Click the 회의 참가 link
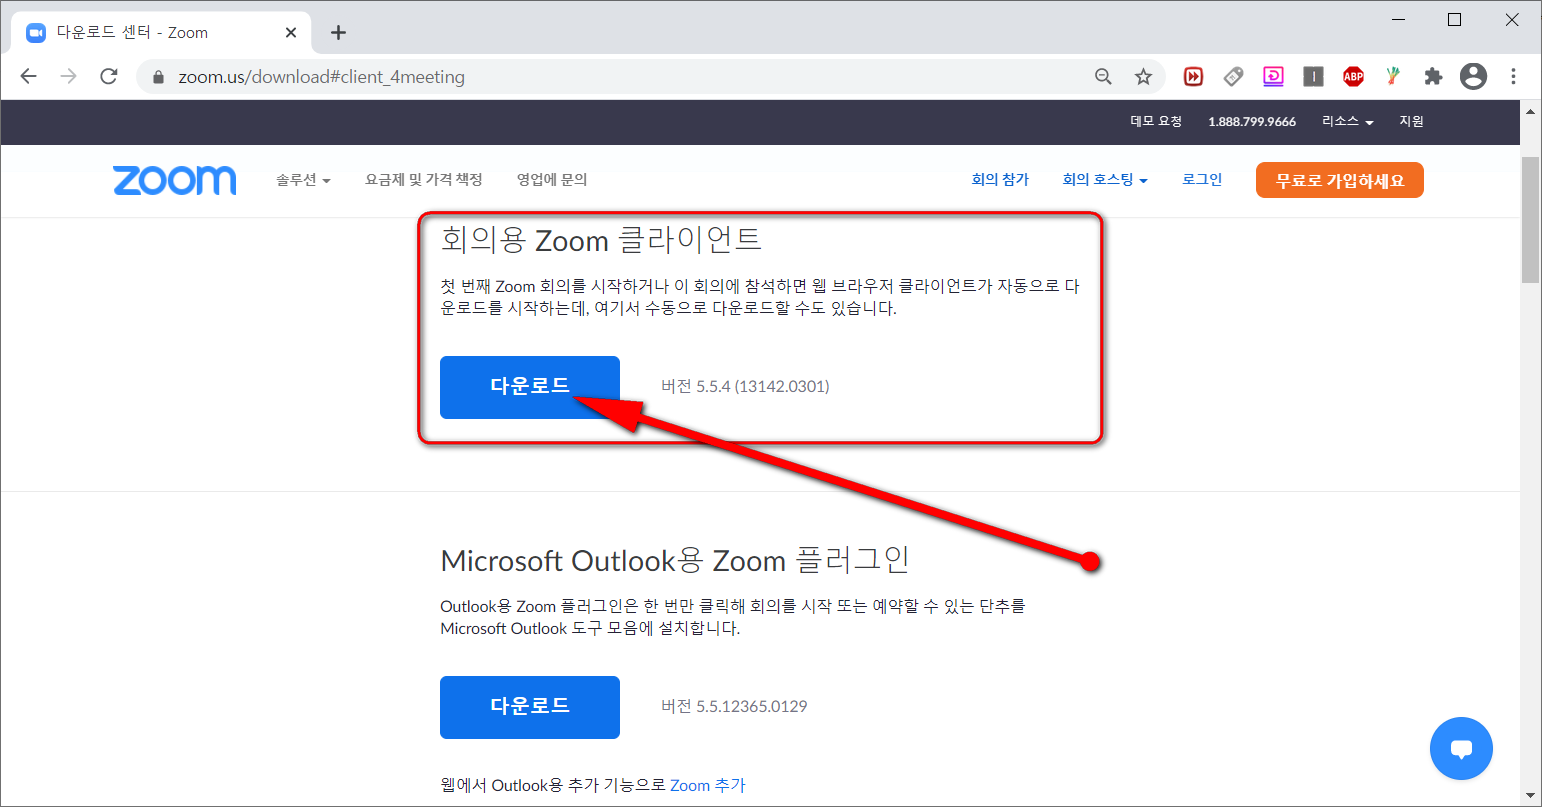 pyautogui.click(x=1000, y=180)
